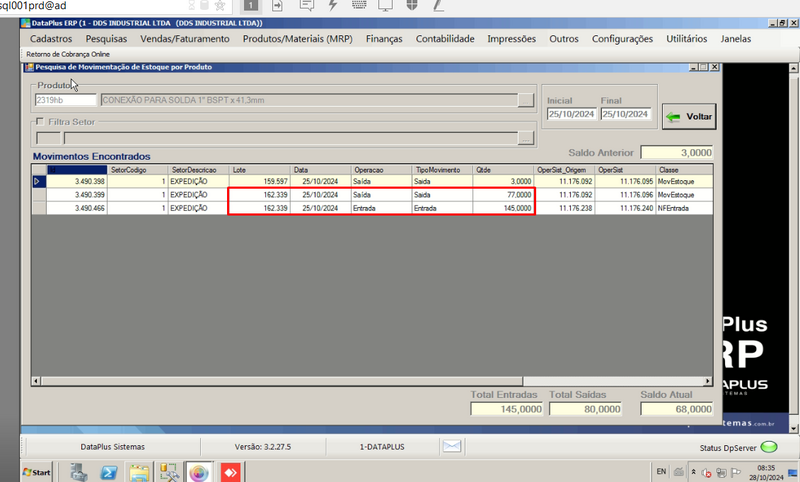Open the Outros menu
This screenshot has width=800, height=482.
[564, 39]
